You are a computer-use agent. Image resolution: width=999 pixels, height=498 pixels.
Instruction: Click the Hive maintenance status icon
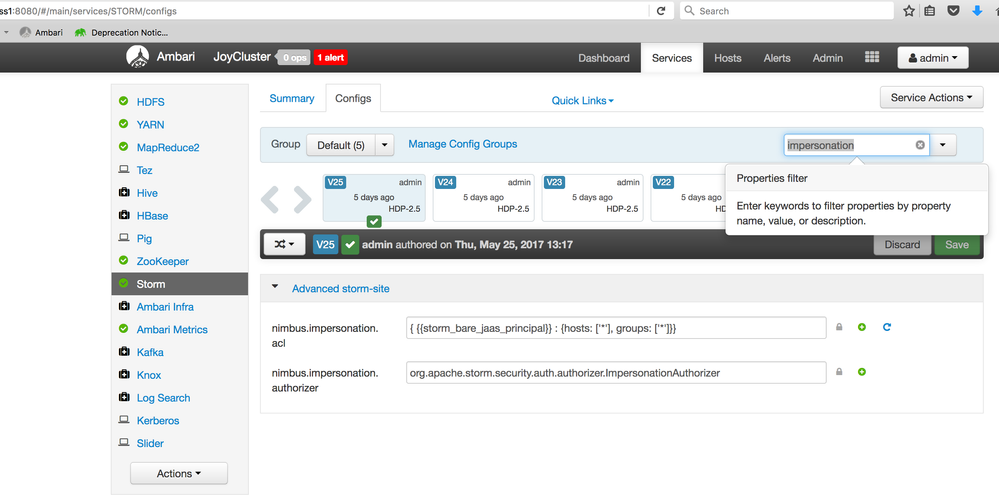(x=124, y=192)
